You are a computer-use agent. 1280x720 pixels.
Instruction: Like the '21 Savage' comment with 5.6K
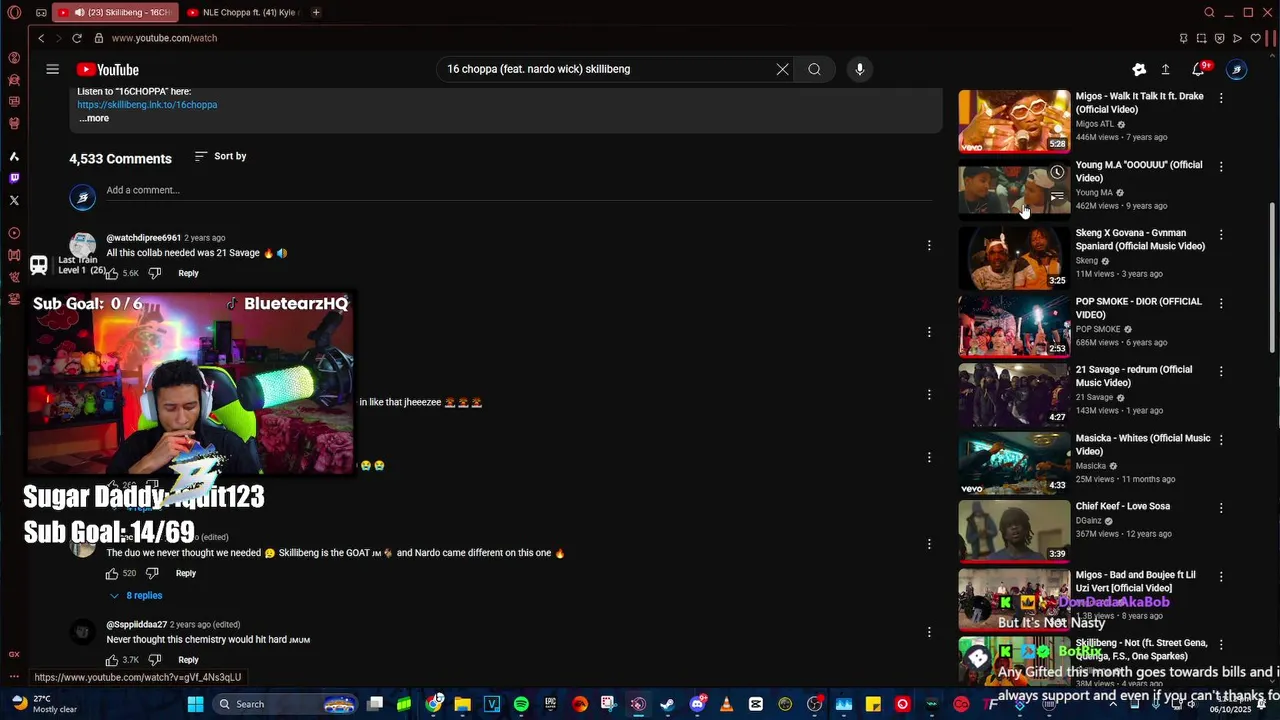click(112, 273)
